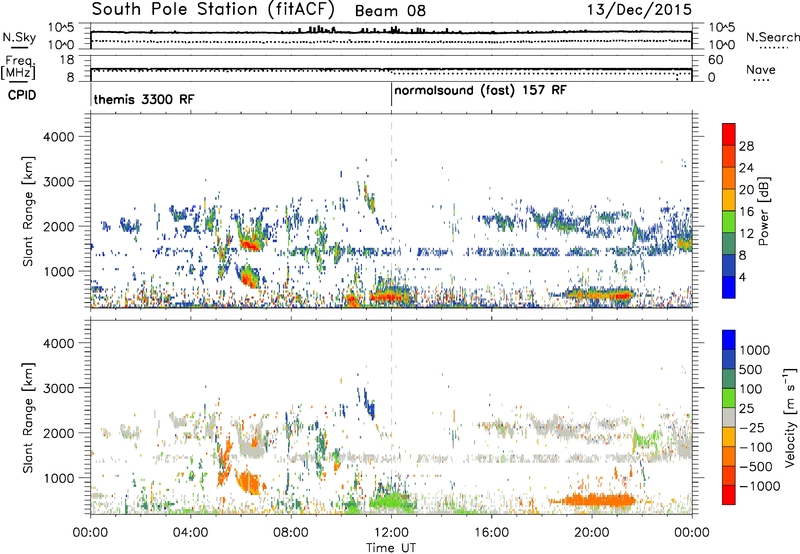Click the blue bottom of the Power color bar
This screenshot has width=800, height=554.
tap(729, 287)
